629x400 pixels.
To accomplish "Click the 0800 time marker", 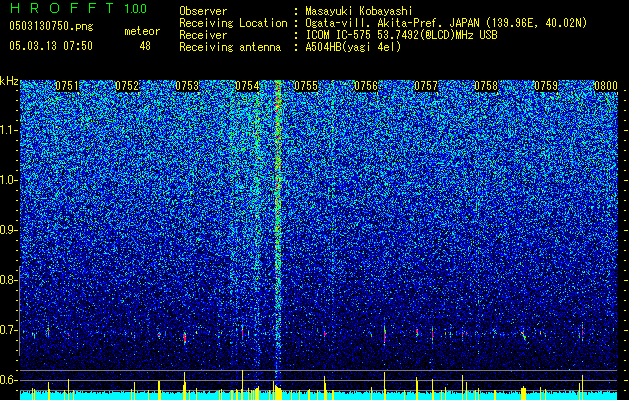I will tap(606, 86).
